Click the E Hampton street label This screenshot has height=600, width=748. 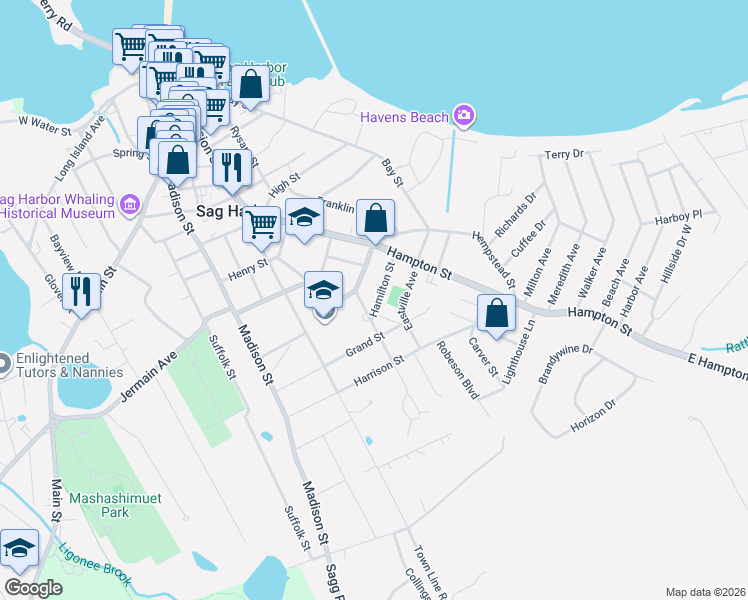pyautogui.click(x=717, y=366)
